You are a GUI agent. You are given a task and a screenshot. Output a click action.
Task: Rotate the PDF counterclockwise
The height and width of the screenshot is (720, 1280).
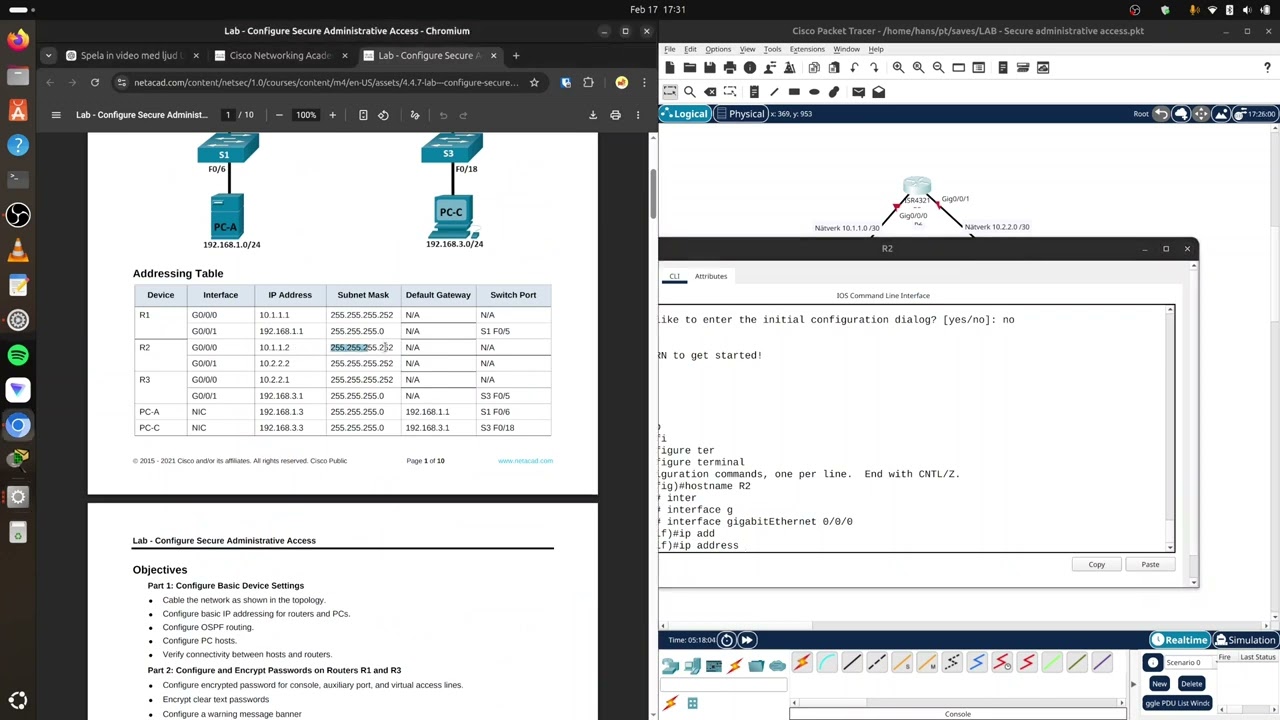coord(383,115)
